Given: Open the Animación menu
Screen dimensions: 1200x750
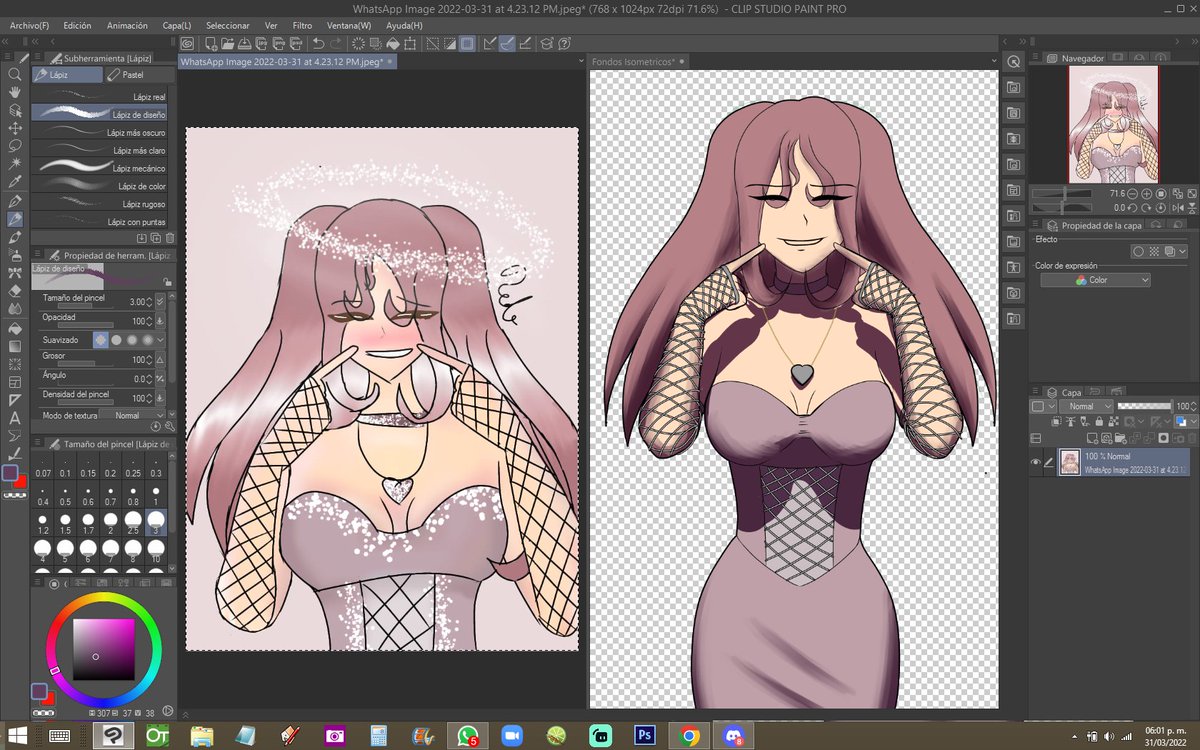Looking at the screenshot, I should click(128, 25).
